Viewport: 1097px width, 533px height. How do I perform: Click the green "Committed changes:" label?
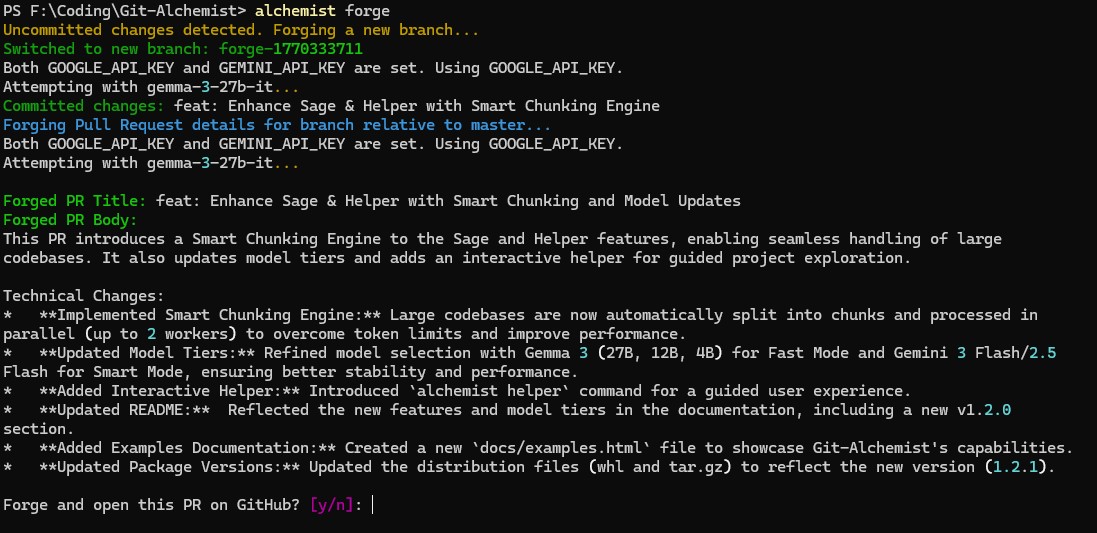(x=85, y=106)
